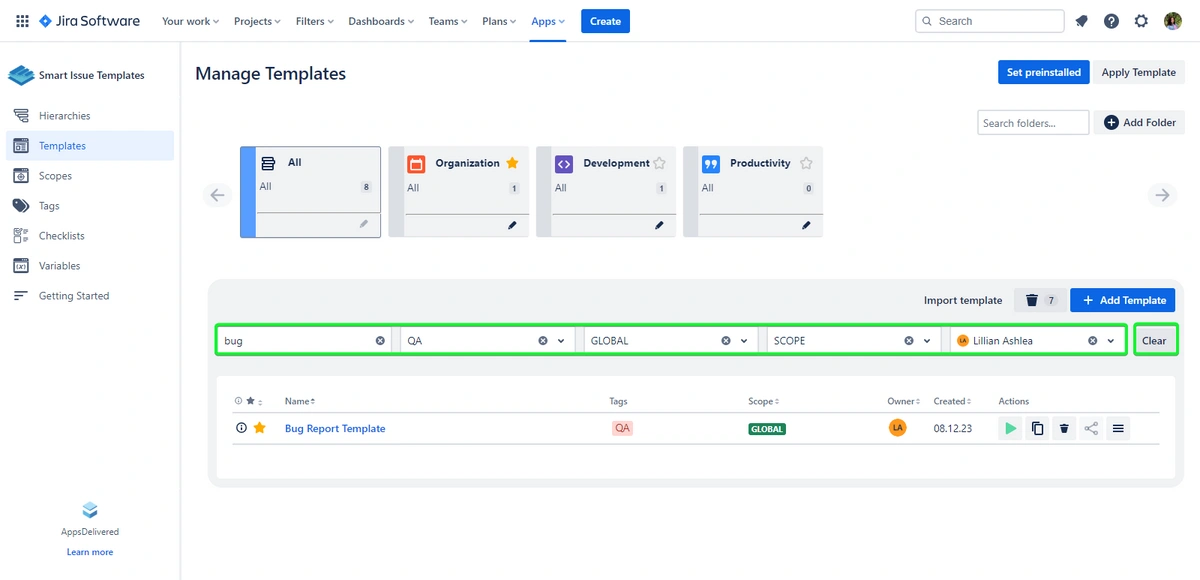
Task: Edit the All folder with pencil icon
Action: (365, 225)
